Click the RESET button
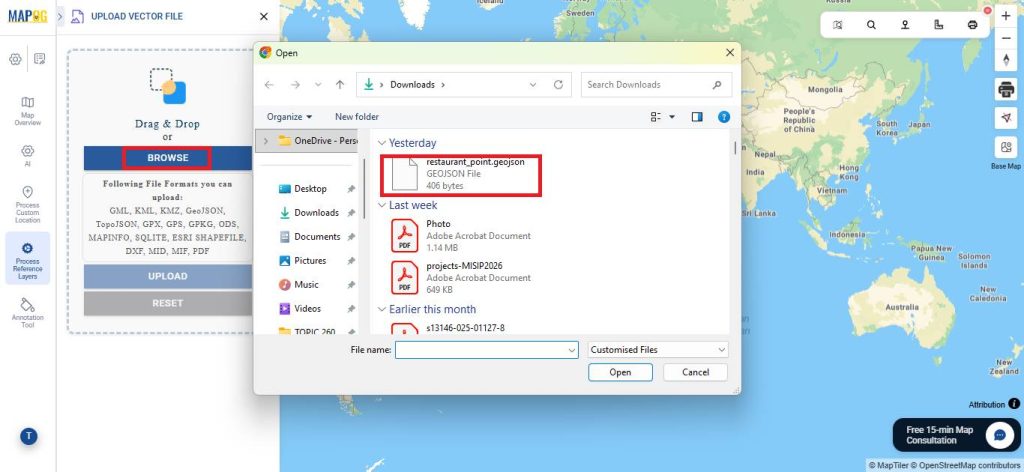The width and height of the screenshot is (1024, 472). pyautogui.click(x=168, y=303)
